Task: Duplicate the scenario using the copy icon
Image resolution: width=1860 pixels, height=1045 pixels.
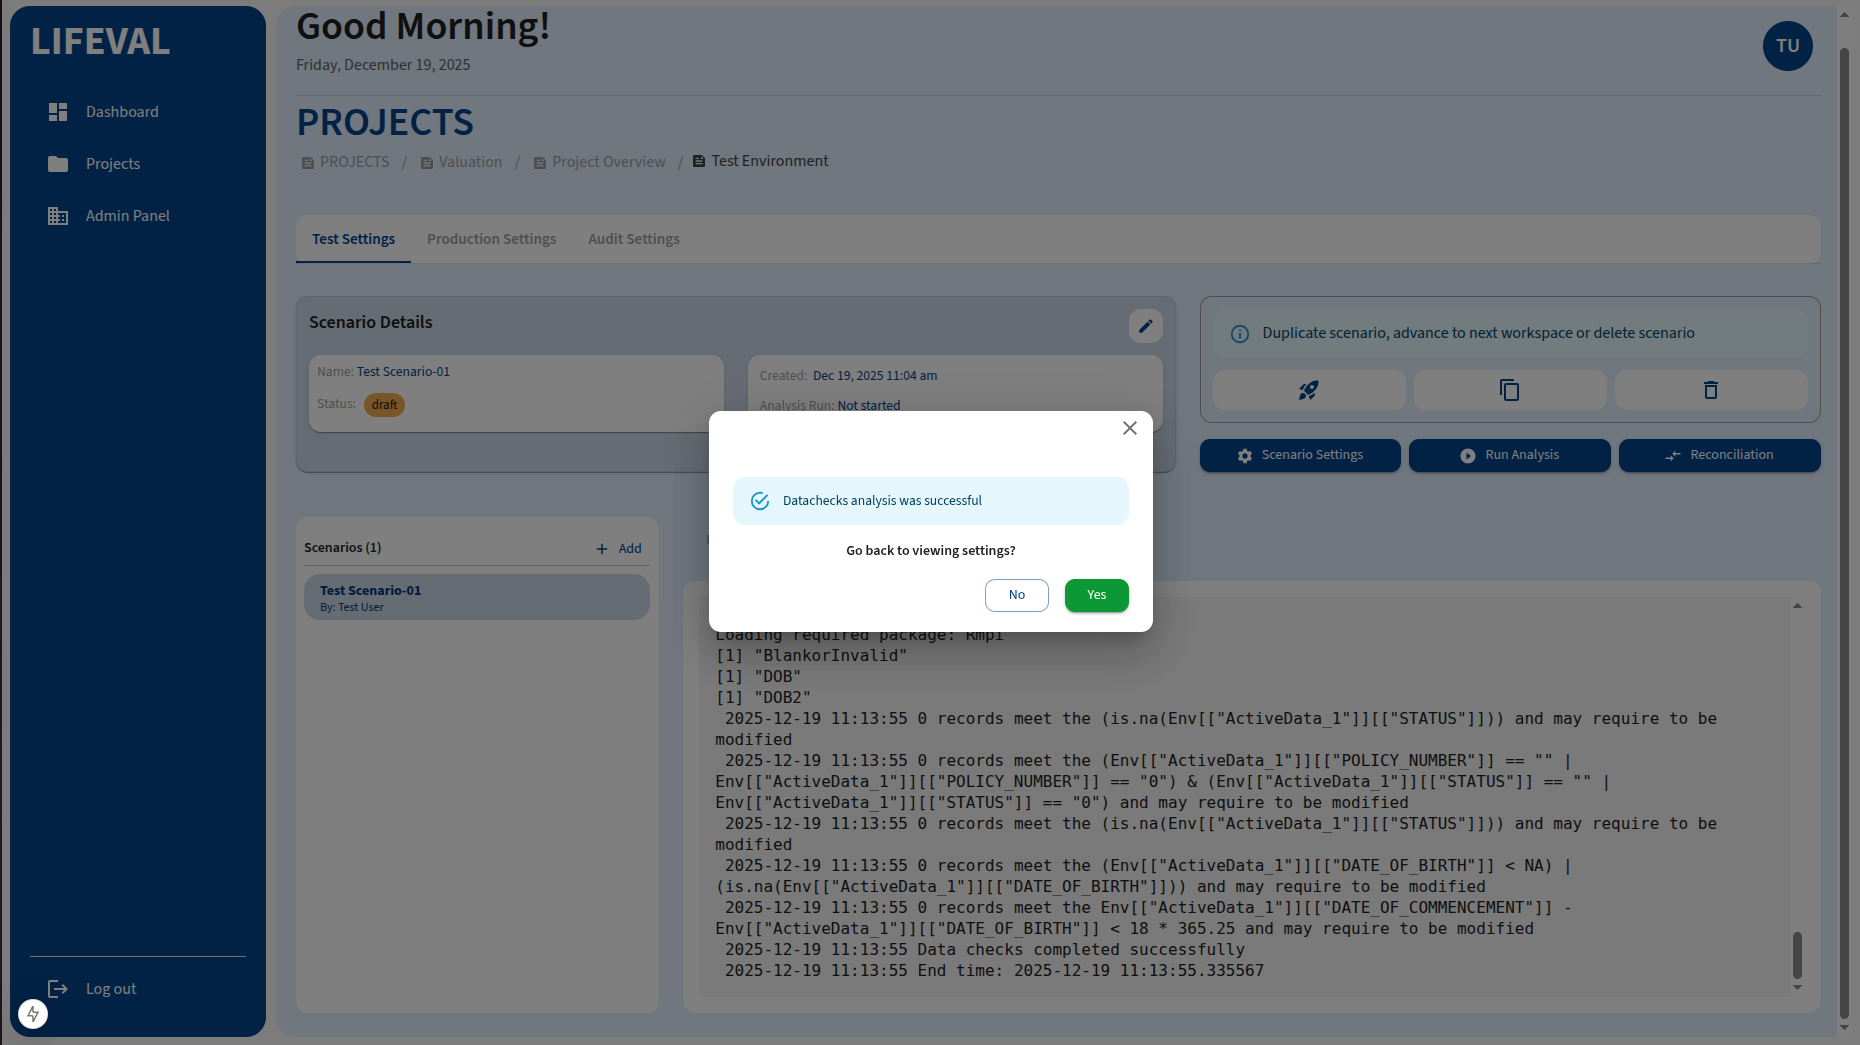Action: pyautogui.click(x=1509, y=390)
